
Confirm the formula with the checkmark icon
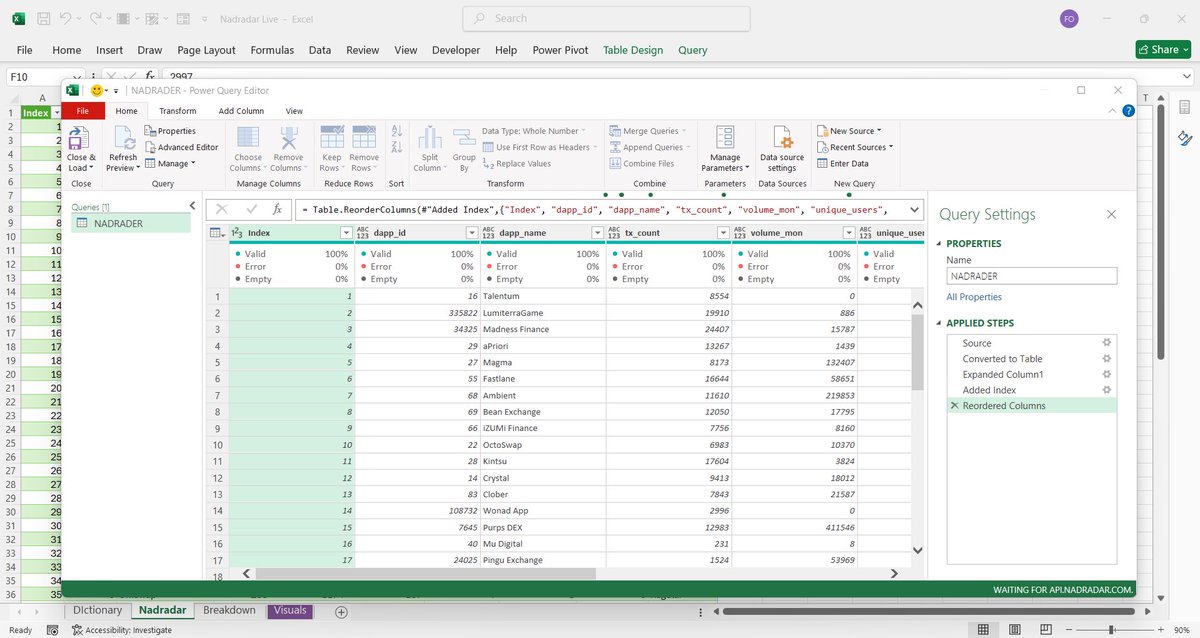[251, 209]
